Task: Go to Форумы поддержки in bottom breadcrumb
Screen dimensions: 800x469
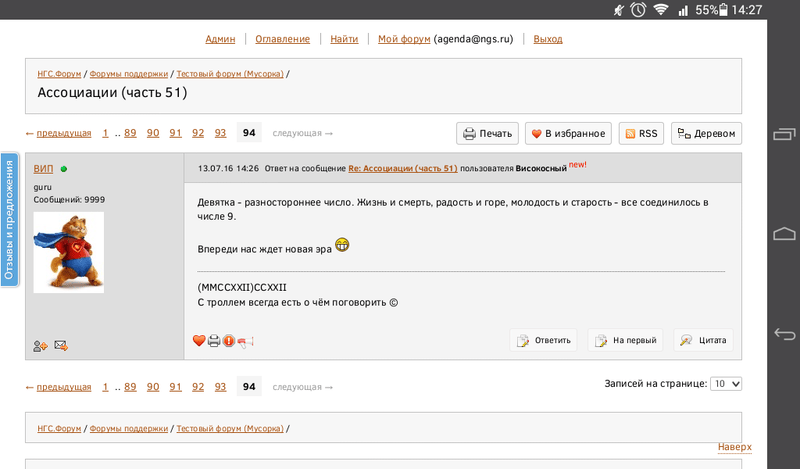Action: pyautogui.click(x=129, y=429)
